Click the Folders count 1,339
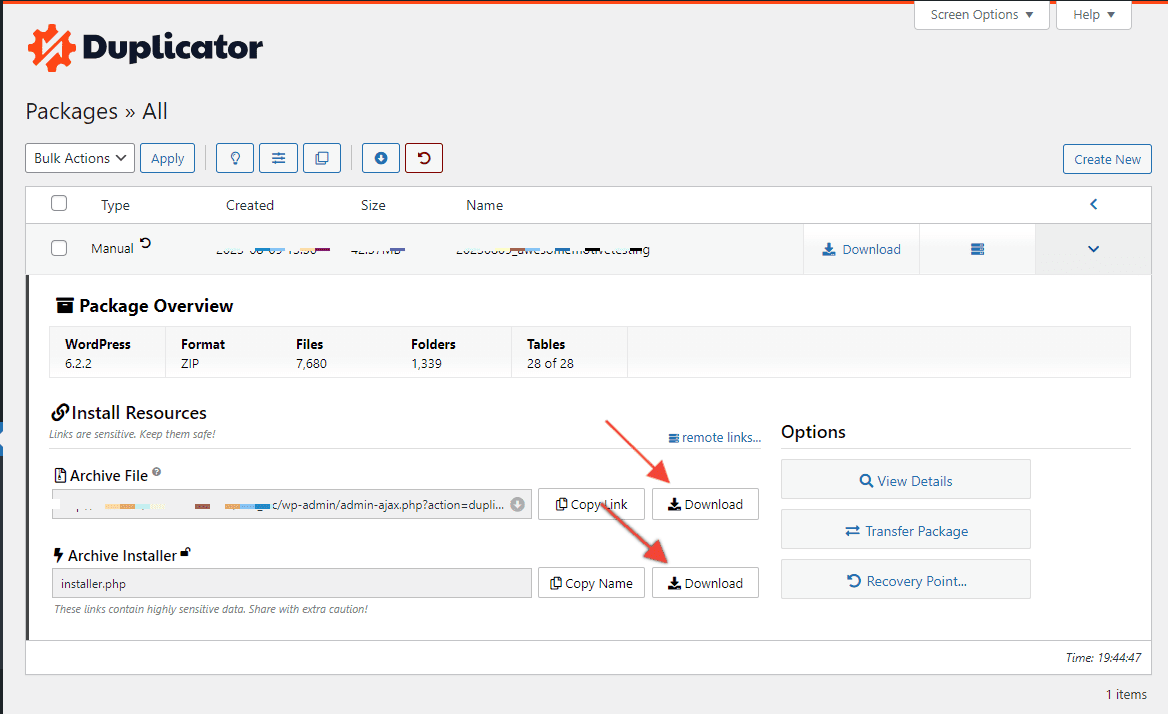The image size is (1168, 714). point(426,363)
